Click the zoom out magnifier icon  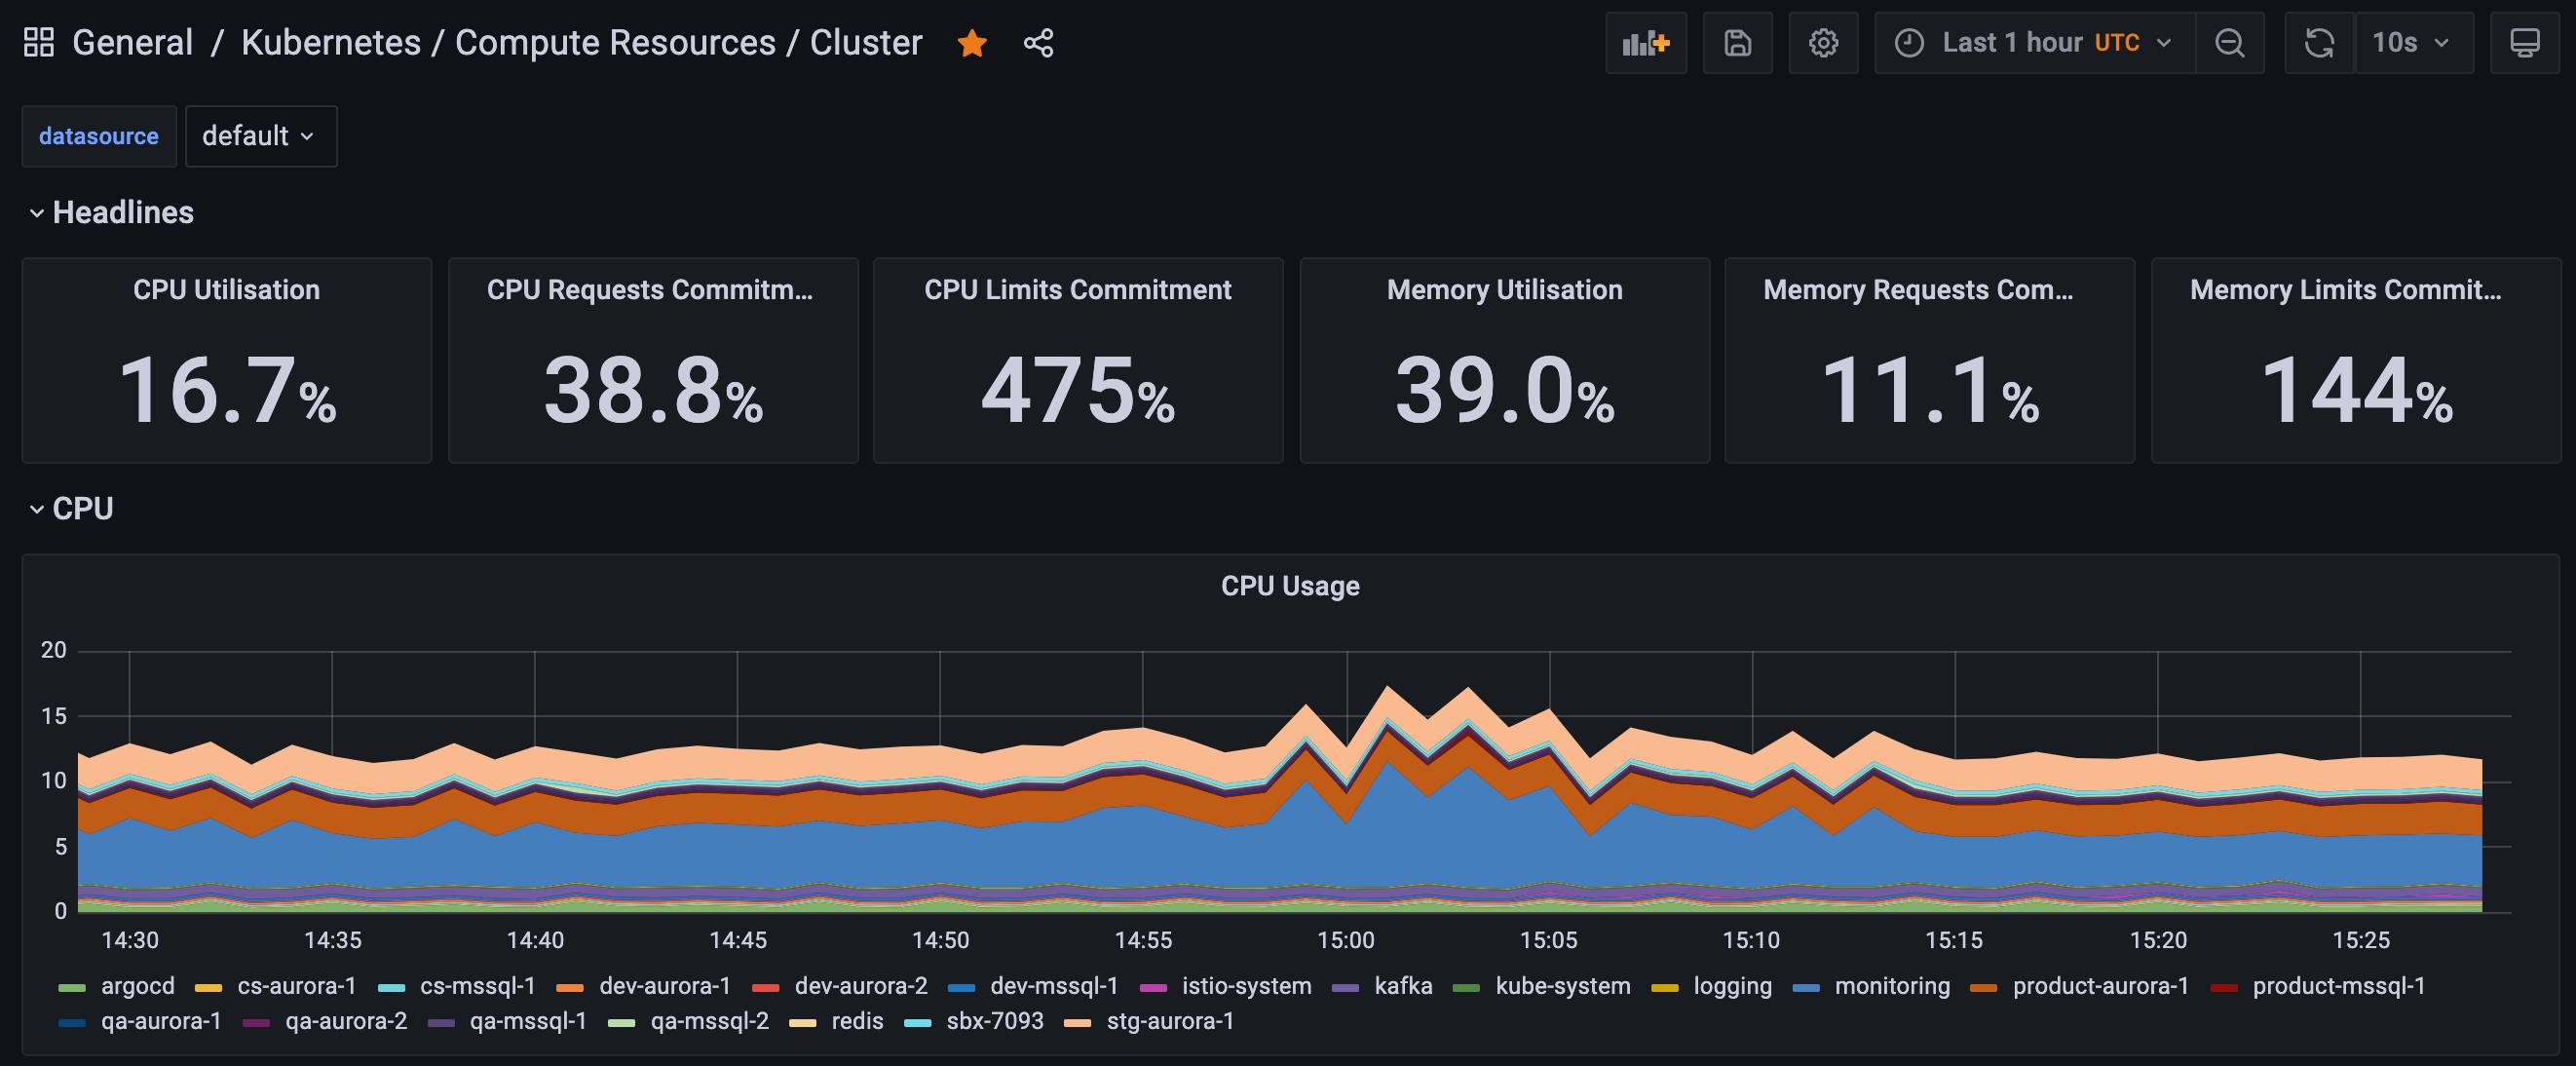click(2229, 43)
